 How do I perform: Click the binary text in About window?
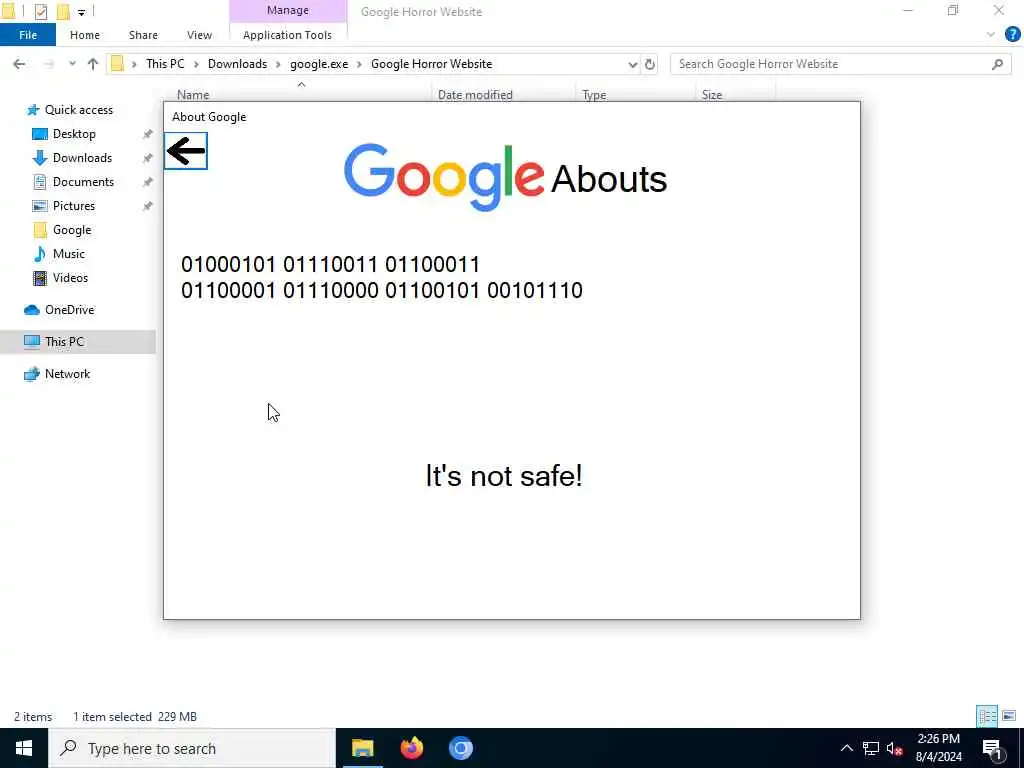pyautogui.click(x=382, y=278)
